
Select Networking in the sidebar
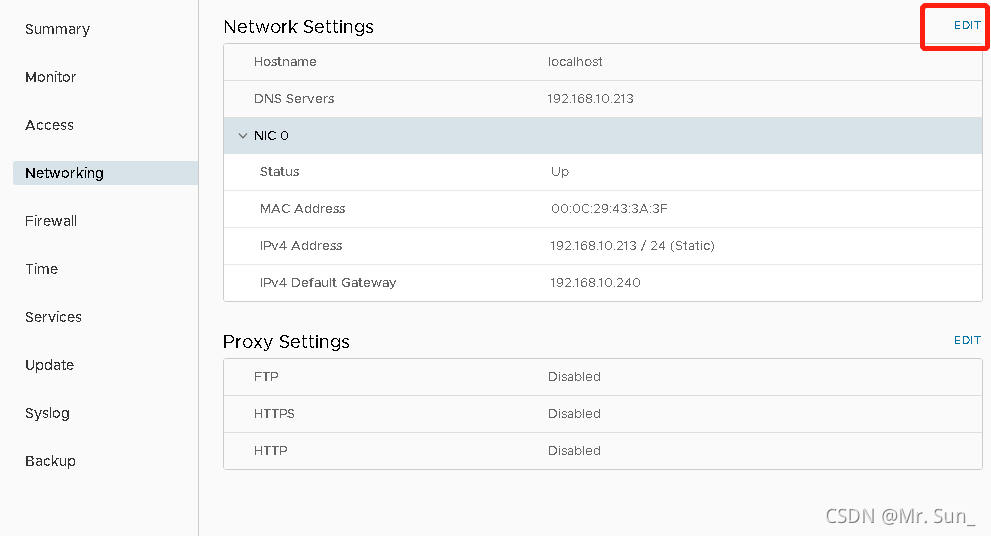(x=64, y=173)
